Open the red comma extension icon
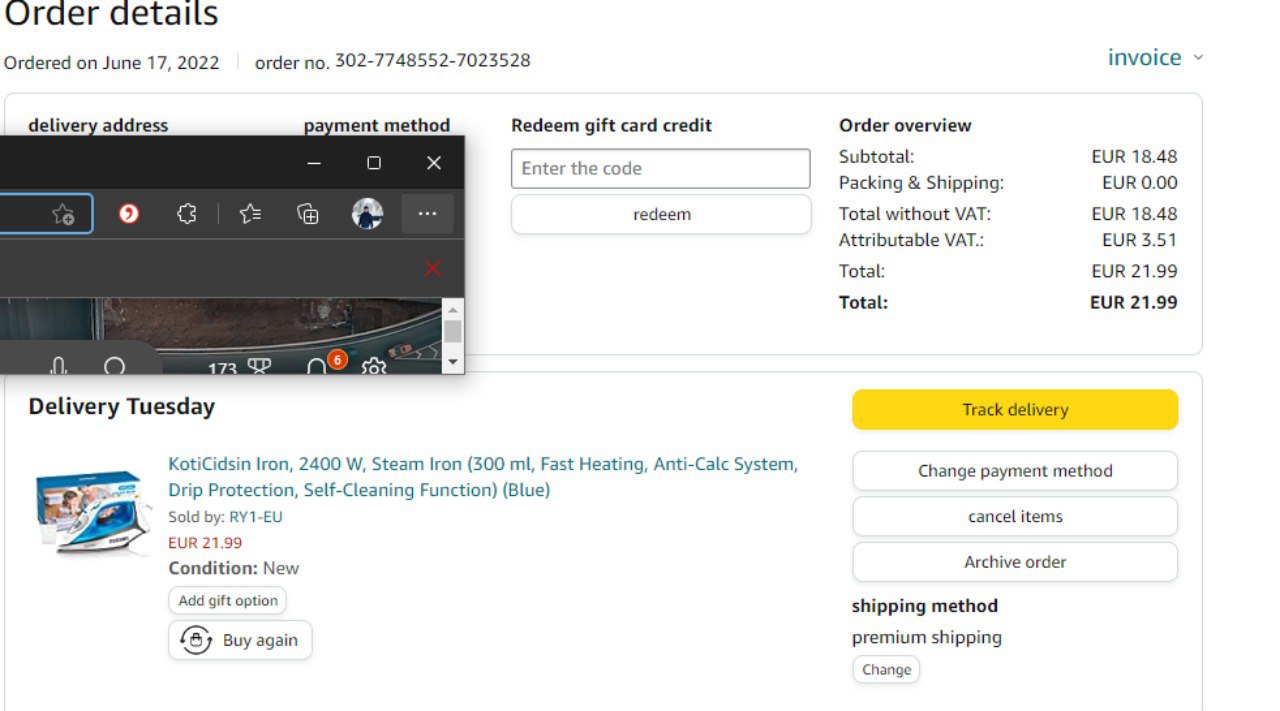 coord(128,214)
